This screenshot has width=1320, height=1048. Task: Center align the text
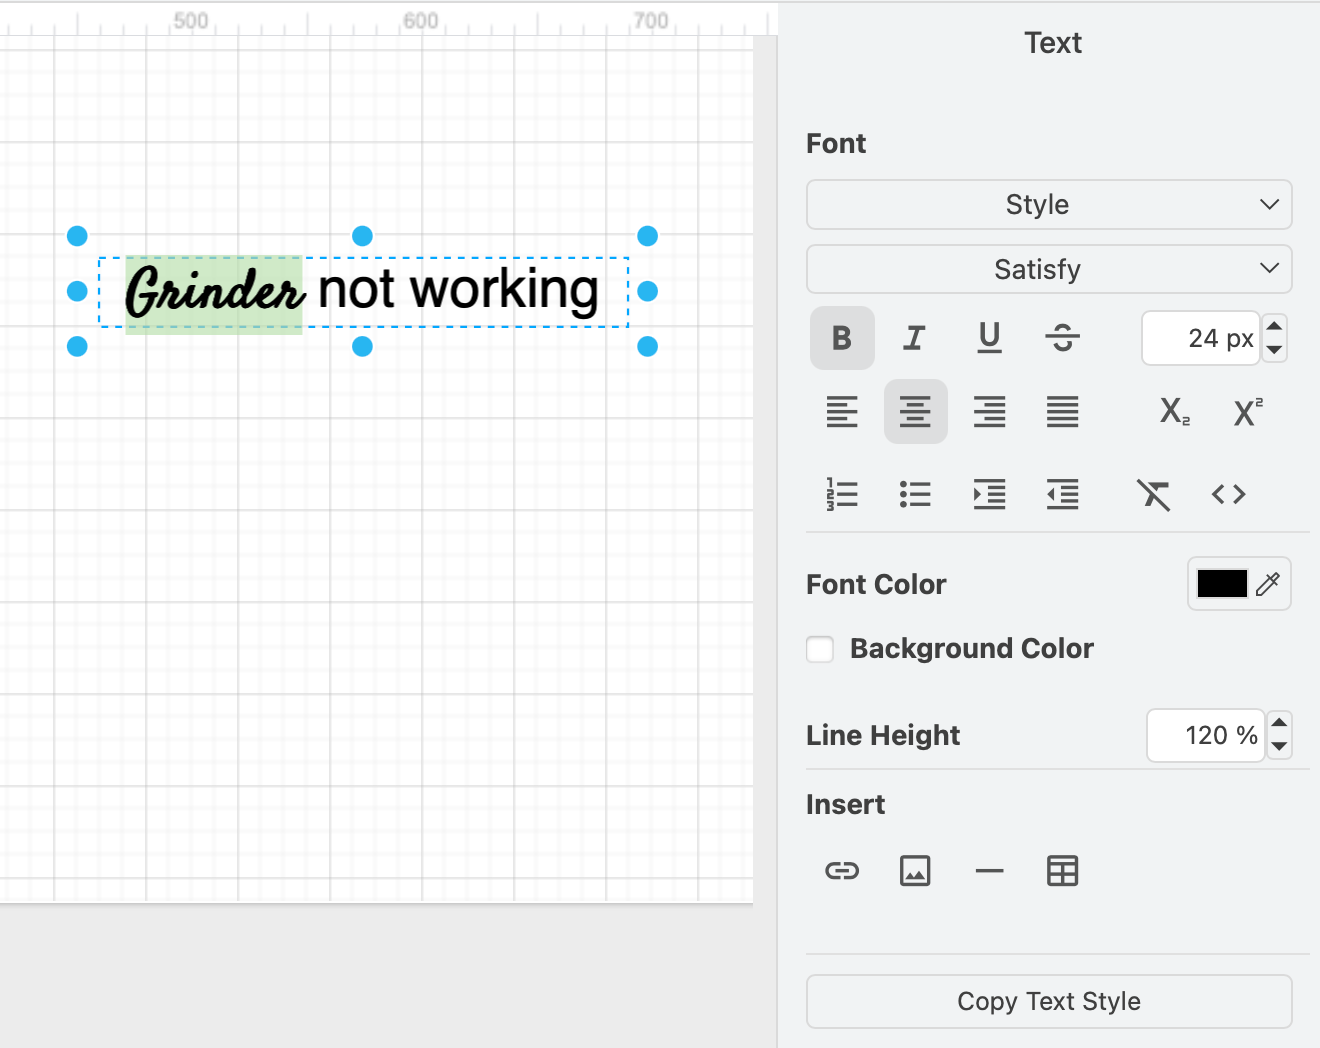(915, 411)
